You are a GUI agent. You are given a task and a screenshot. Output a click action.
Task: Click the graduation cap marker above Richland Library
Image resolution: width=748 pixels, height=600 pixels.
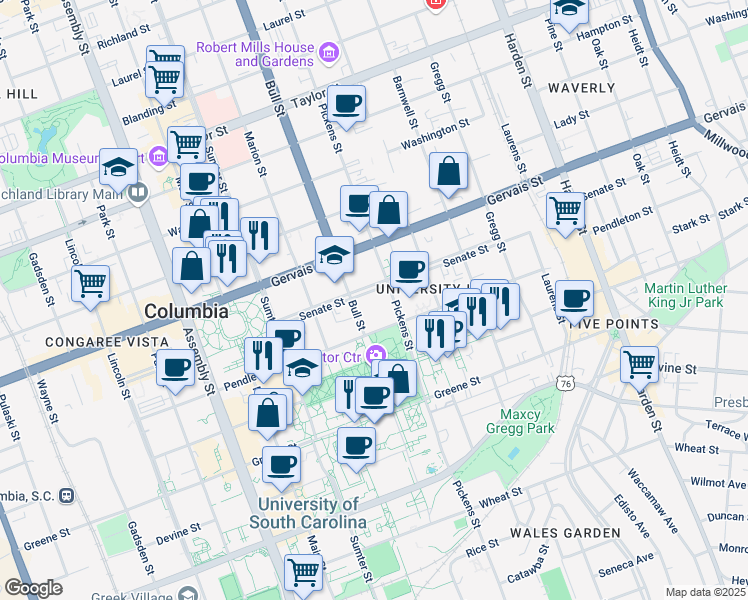coord(119,167)
